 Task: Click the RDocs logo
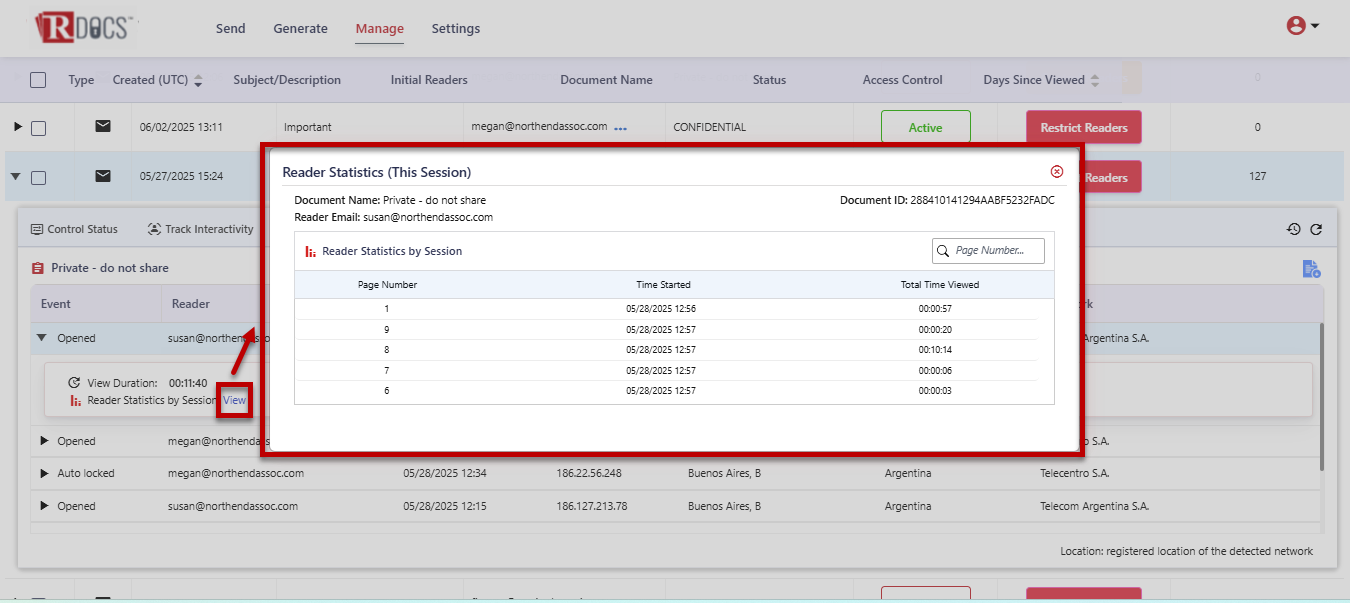pyautogui.click(x=84, y=27)
